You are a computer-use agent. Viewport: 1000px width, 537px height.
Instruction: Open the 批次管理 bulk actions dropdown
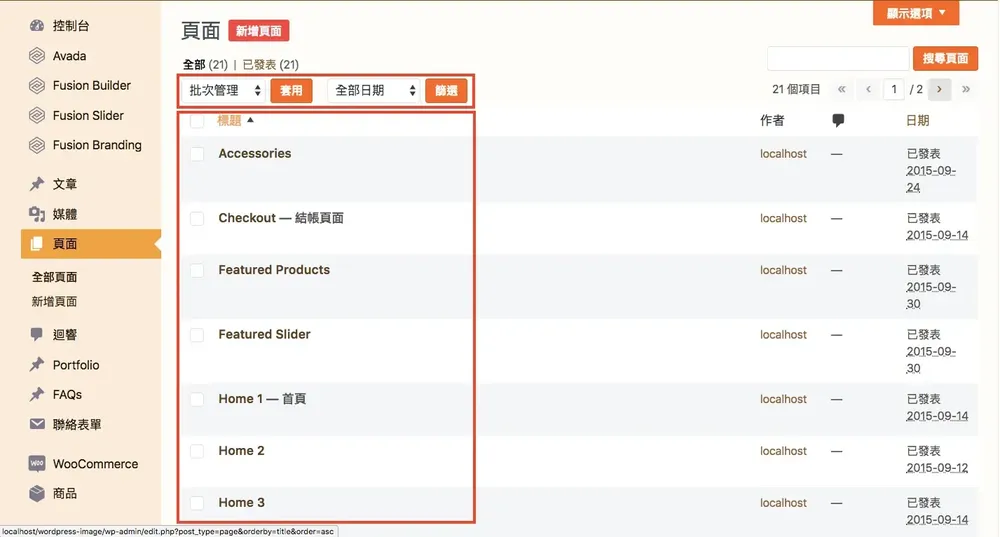pos(224,90)
